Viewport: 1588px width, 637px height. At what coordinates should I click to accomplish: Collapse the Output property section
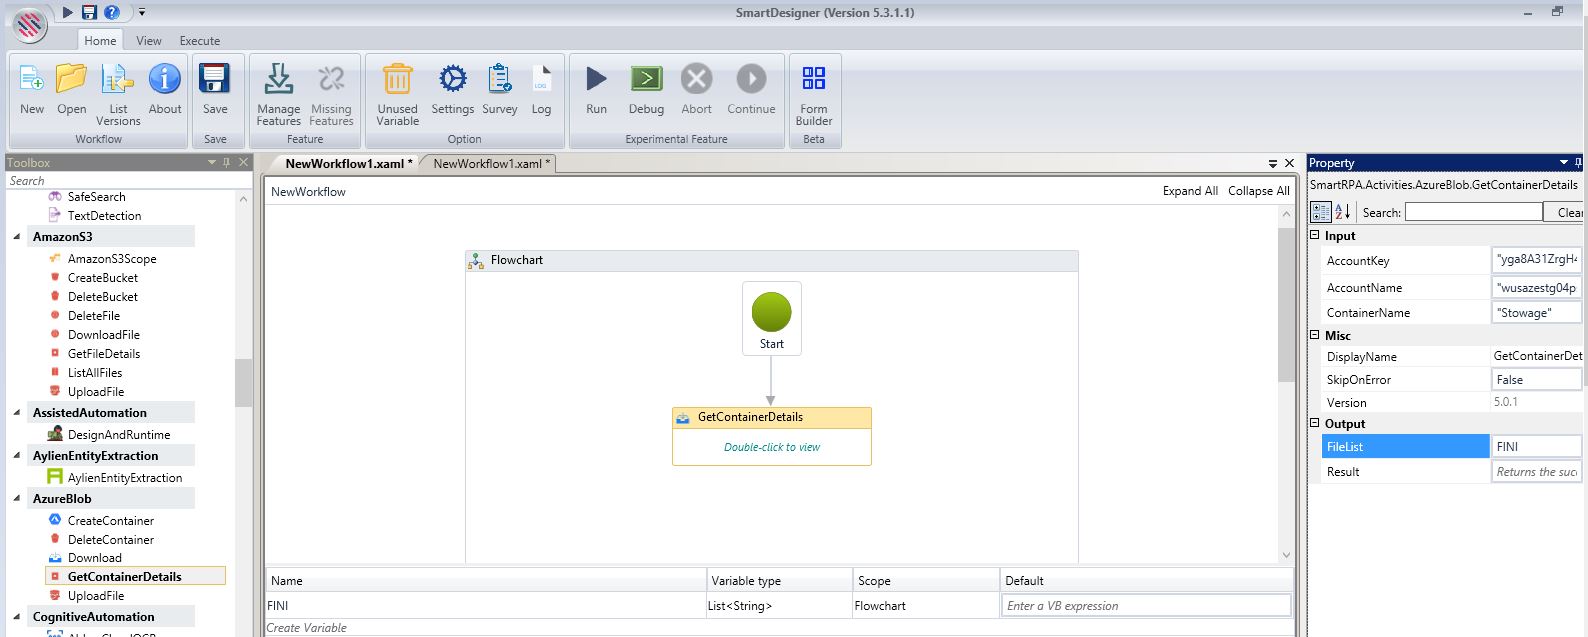click(1315, 424)
